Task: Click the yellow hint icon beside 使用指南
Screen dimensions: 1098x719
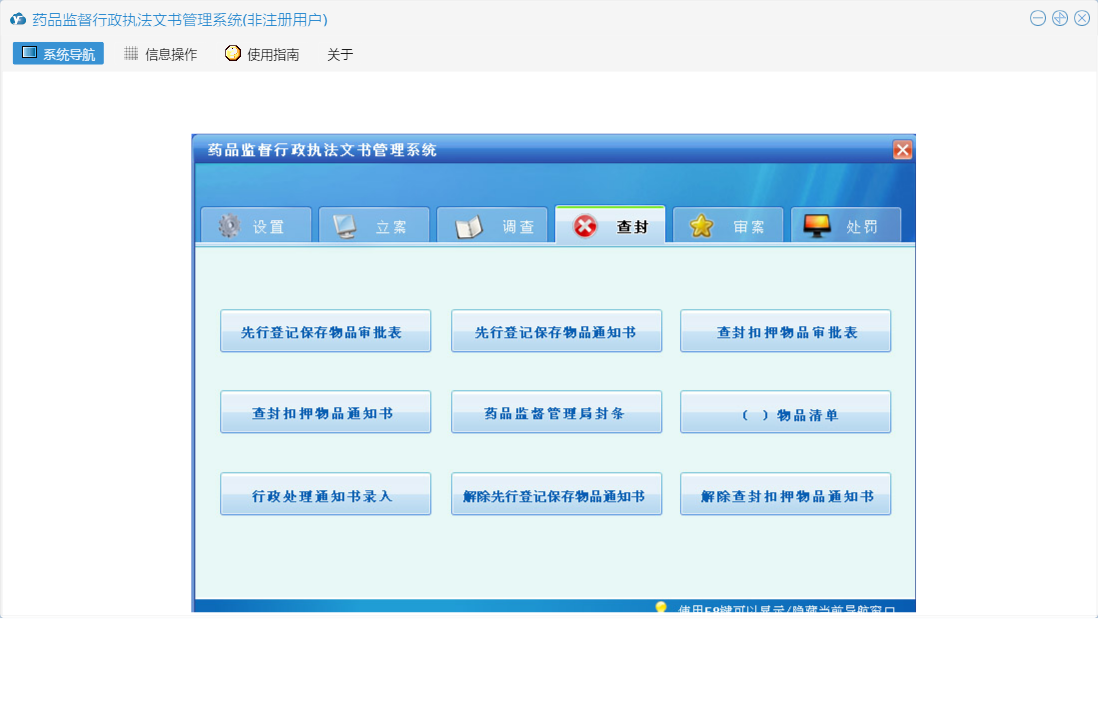Action: coord(232,53)
